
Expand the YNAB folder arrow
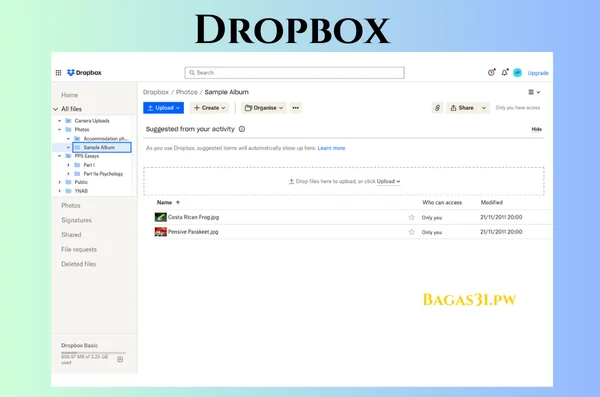(x=60, y=191)
